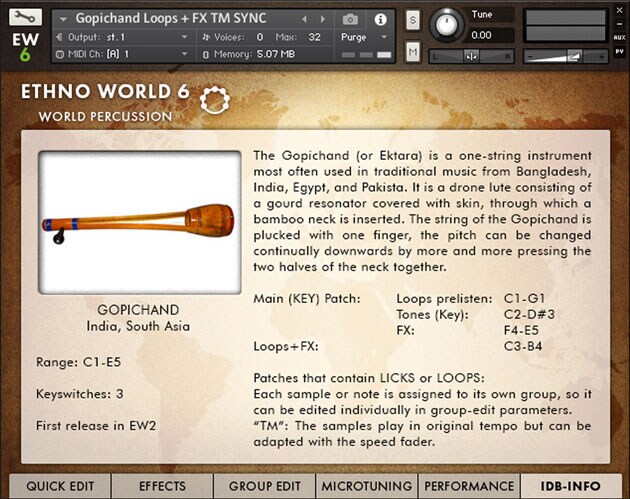Open the Purge menu

[x=364, y=37]
